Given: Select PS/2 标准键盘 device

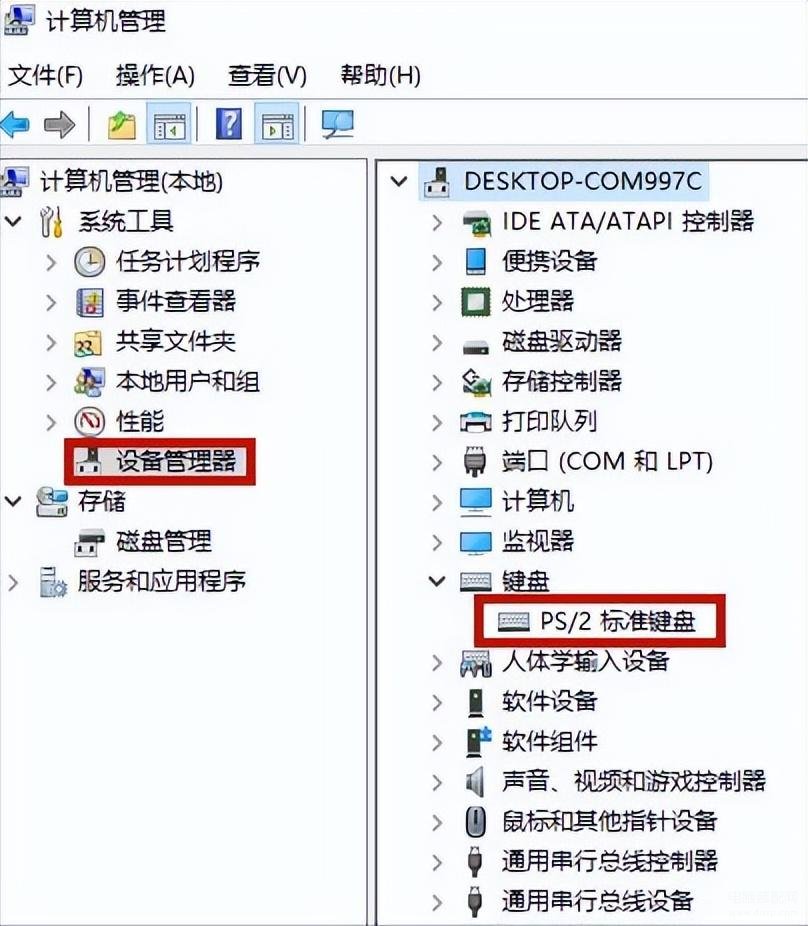Looking at the screenshot, I should [x=618, y=621].
